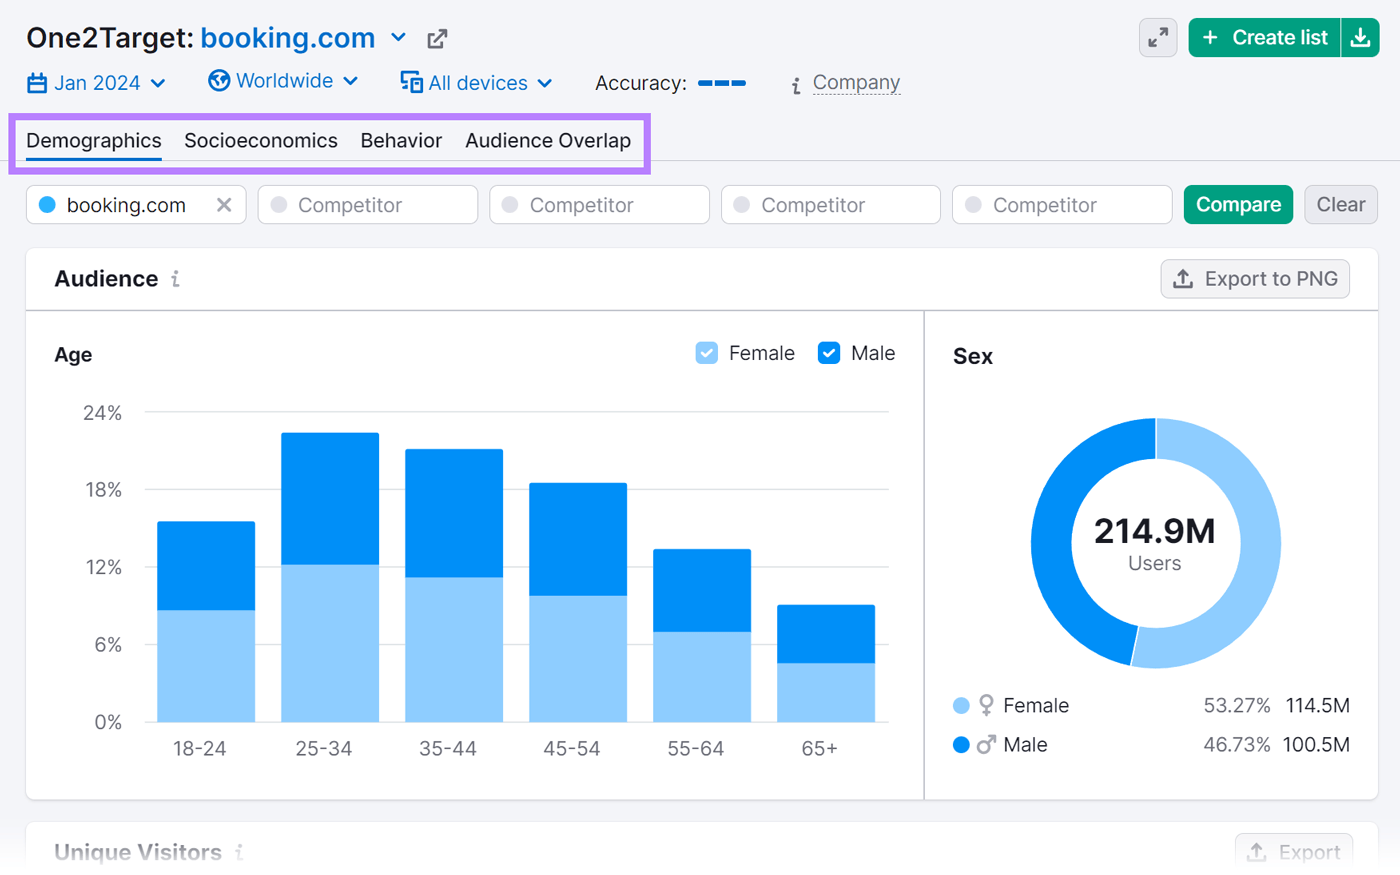Click the 45-54 age bar
The height and width of the screenshot is (875, 1400).
coord(578,602)
